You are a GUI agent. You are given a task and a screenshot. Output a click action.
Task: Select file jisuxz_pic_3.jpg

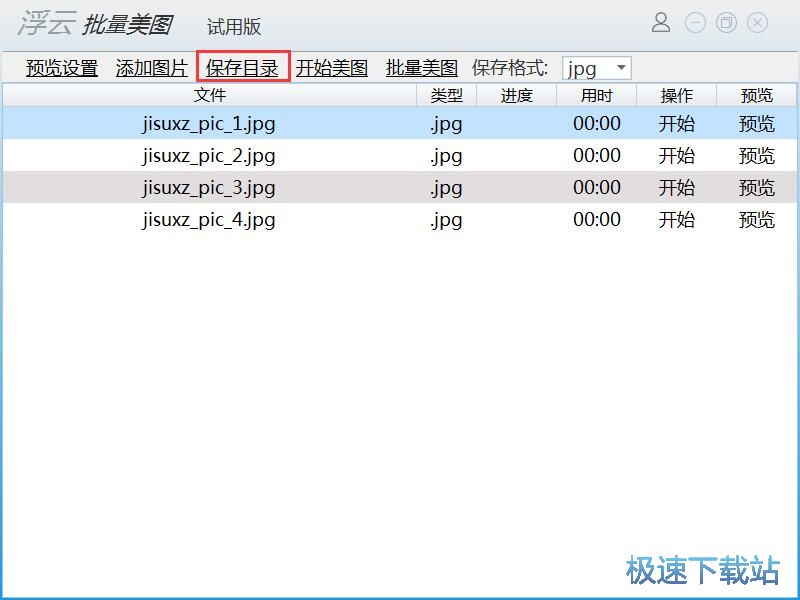pos(209,188)
